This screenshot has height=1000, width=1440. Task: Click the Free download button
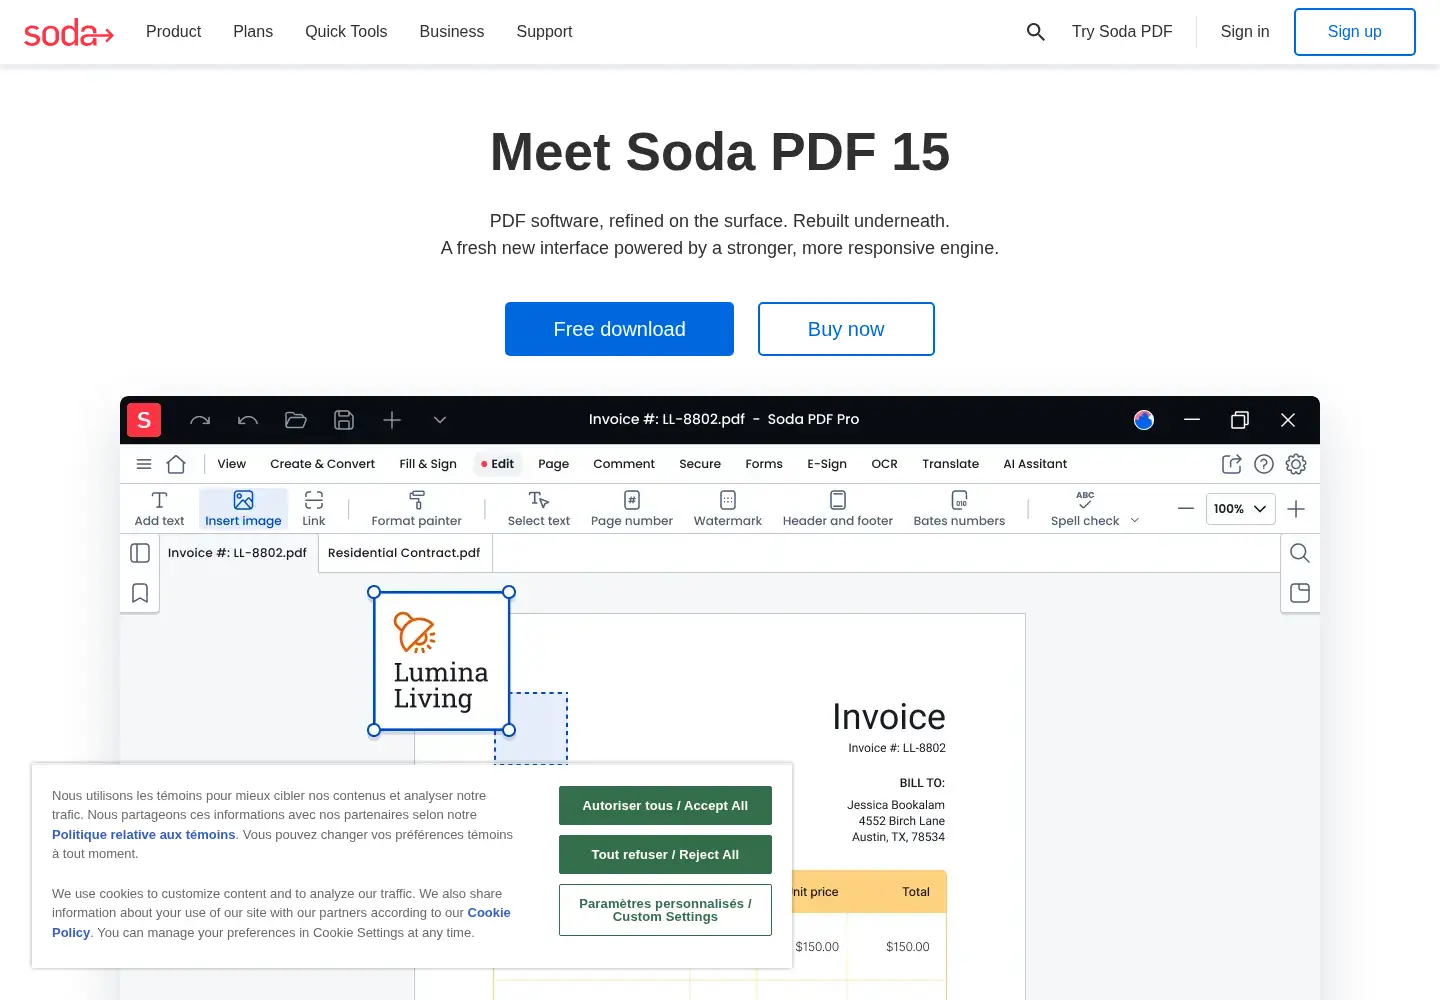pos(619,329)
